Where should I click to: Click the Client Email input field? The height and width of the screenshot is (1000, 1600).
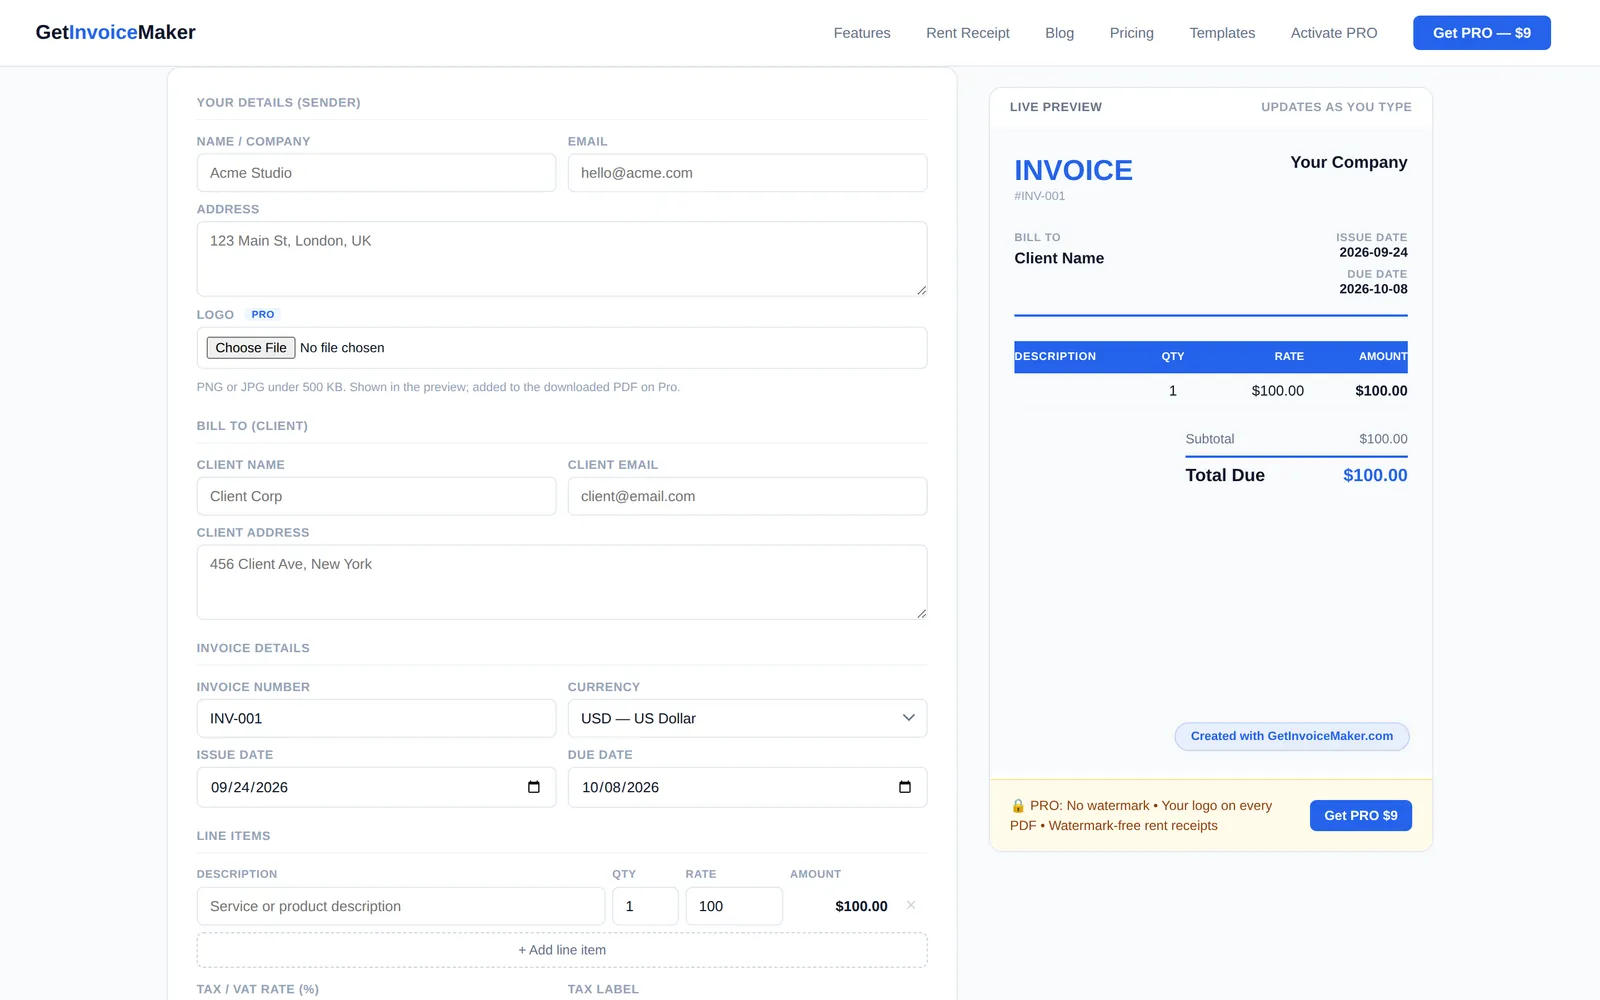pos(747,496)
